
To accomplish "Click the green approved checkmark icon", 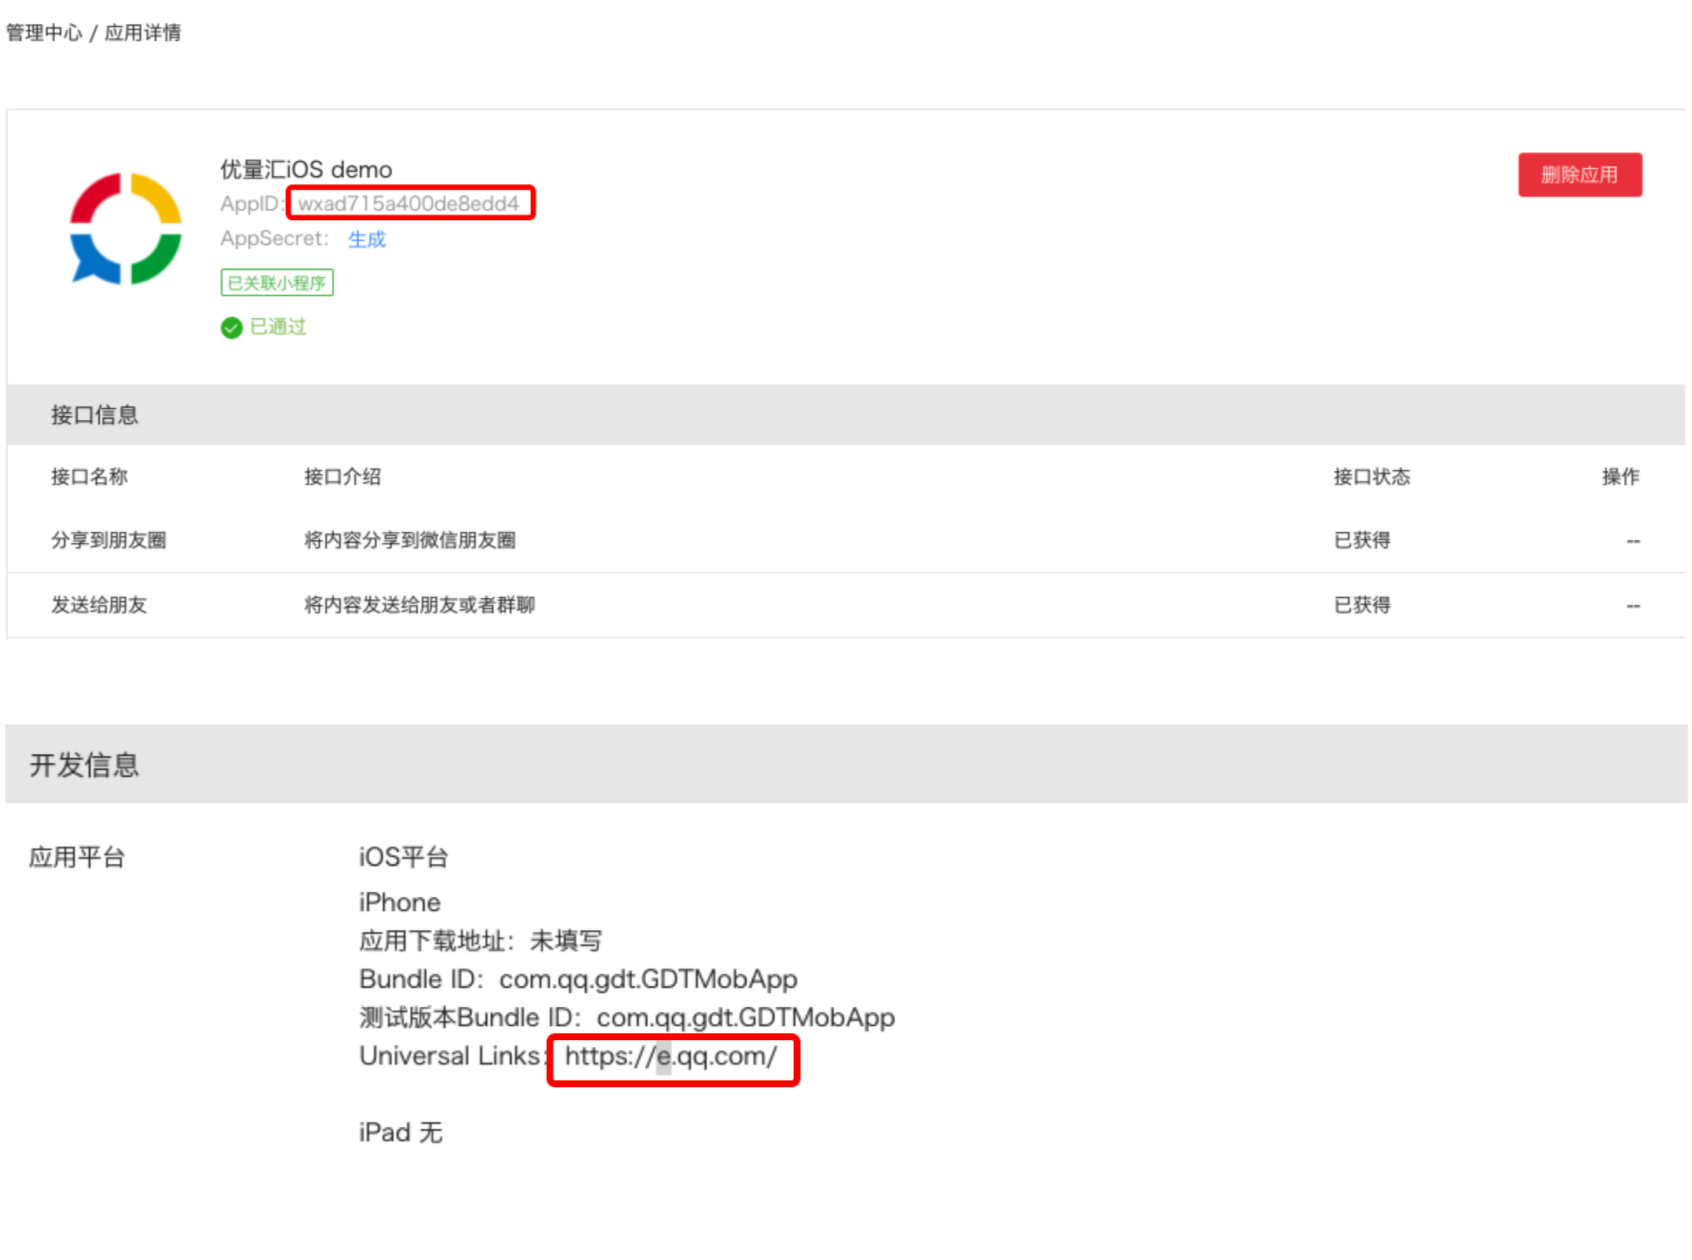I will 231,328.
